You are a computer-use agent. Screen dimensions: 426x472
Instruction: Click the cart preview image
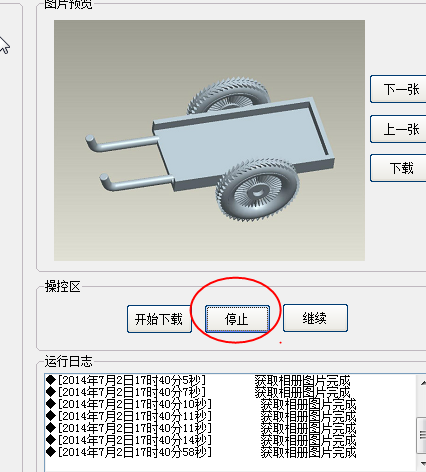209,140
